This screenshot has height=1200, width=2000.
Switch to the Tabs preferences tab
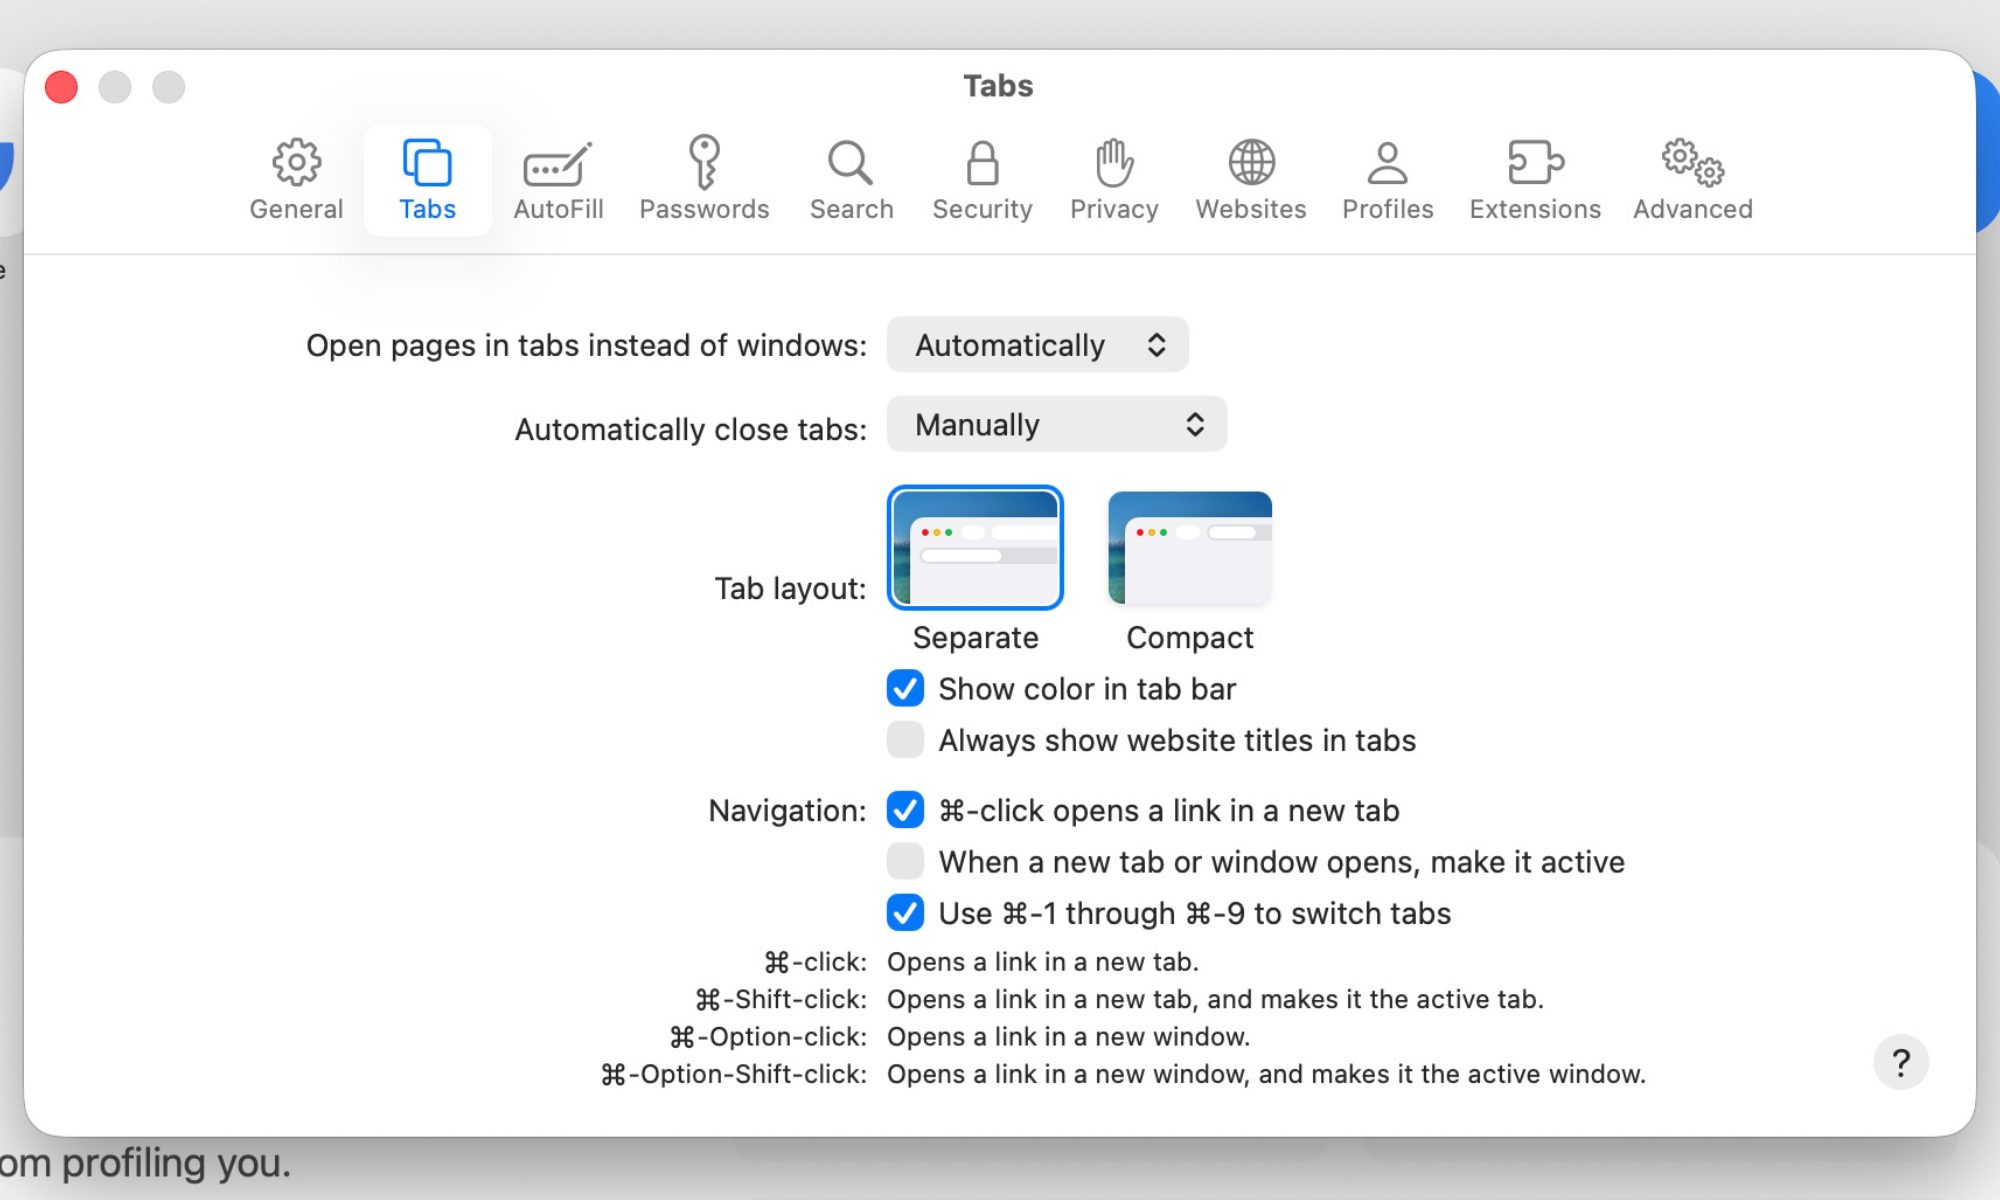[427, 180]
